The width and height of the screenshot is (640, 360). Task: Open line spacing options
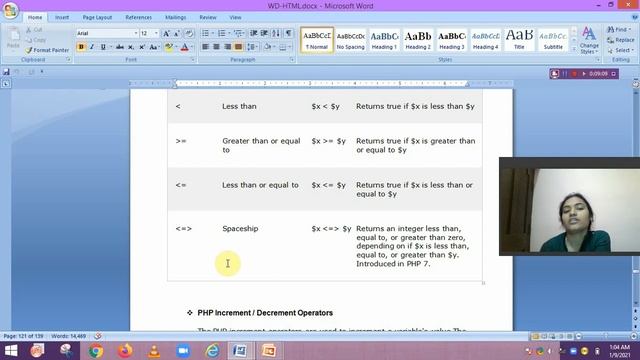click(253, 47)
